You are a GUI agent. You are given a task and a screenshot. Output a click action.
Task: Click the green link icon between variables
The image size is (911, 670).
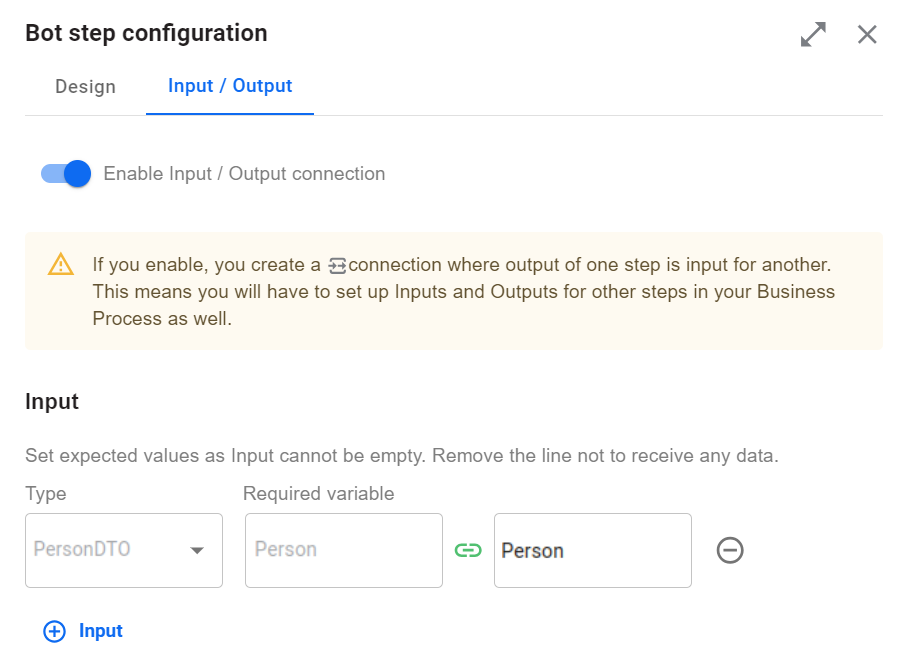click(468, 550)
